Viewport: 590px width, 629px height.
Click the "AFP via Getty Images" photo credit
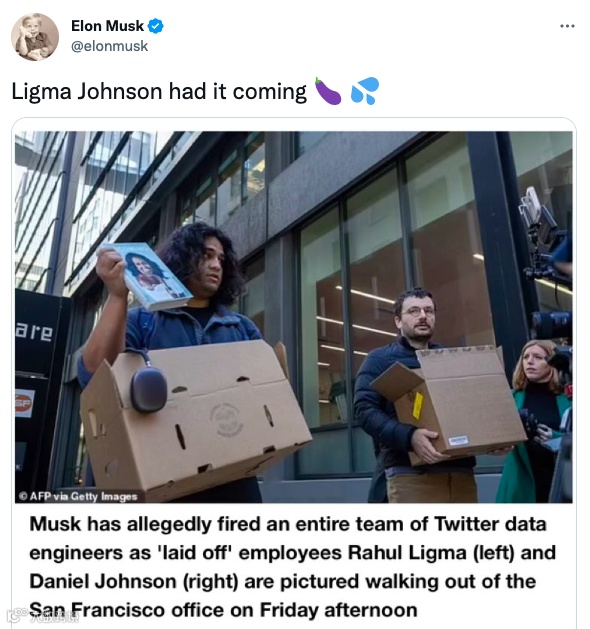pyautogui.click(x=78, y=496)
